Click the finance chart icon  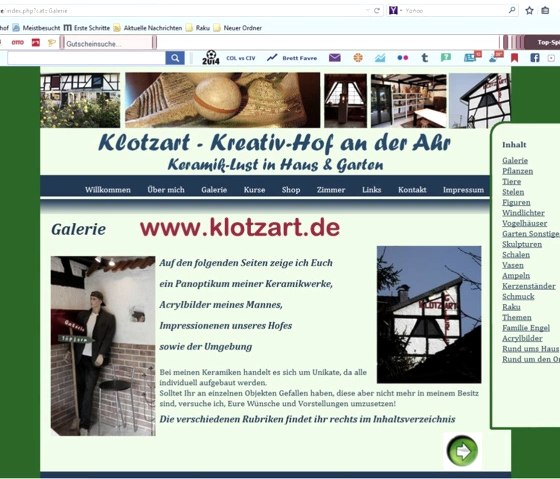[x=380, y=58]
